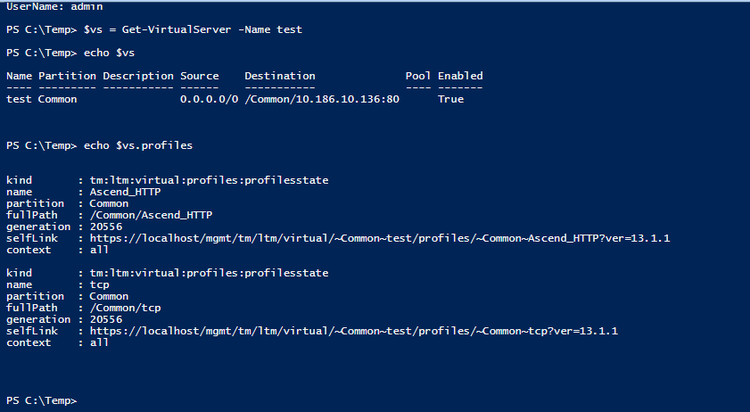
Task: Click the Source column header
Action: 199,76
